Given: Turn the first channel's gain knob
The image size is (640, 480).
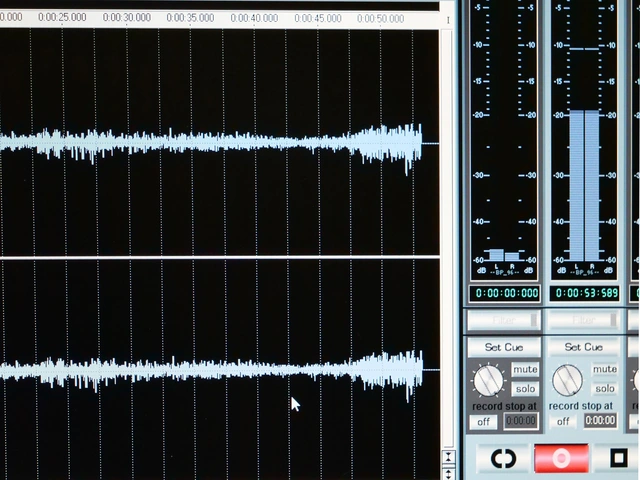Looking at the screenshot, I should coord(488,380).
